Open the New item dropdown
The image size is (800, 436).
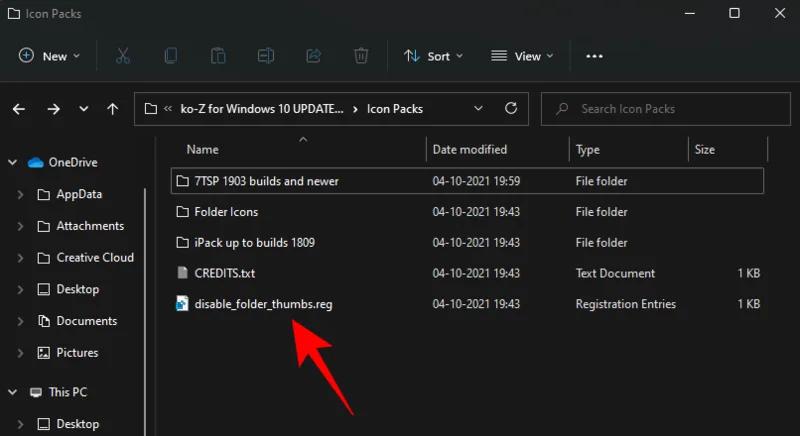pyautogui.click(x=49, y=56)
